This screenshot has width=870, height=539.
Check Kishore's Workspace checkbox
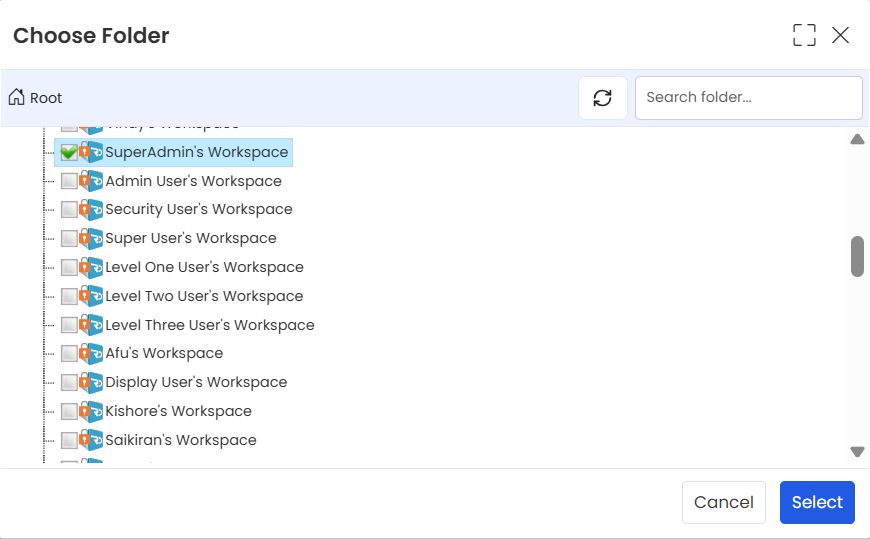tap(69, 411)
